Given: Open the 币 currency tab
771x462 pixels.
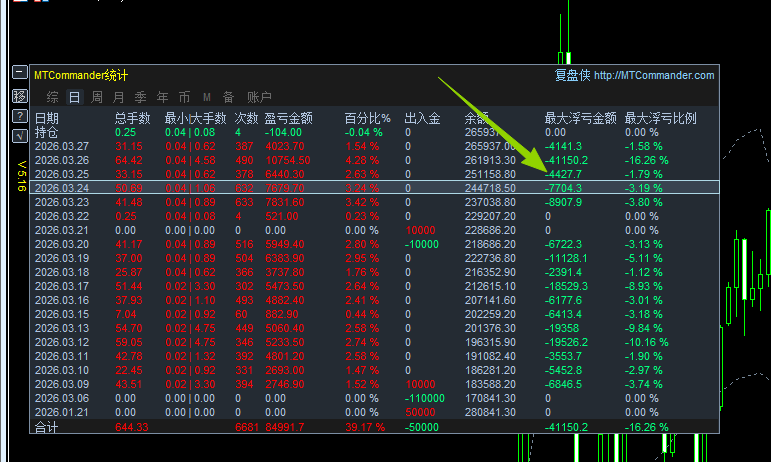Looking at the screenshot, I should point(184,97).
